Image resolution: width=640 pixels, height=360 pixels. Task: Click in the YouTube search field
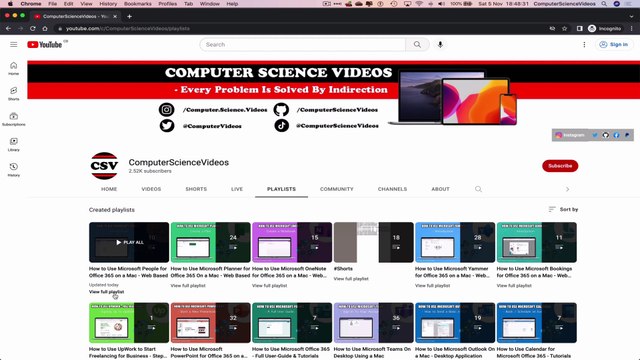click(303, 44)
